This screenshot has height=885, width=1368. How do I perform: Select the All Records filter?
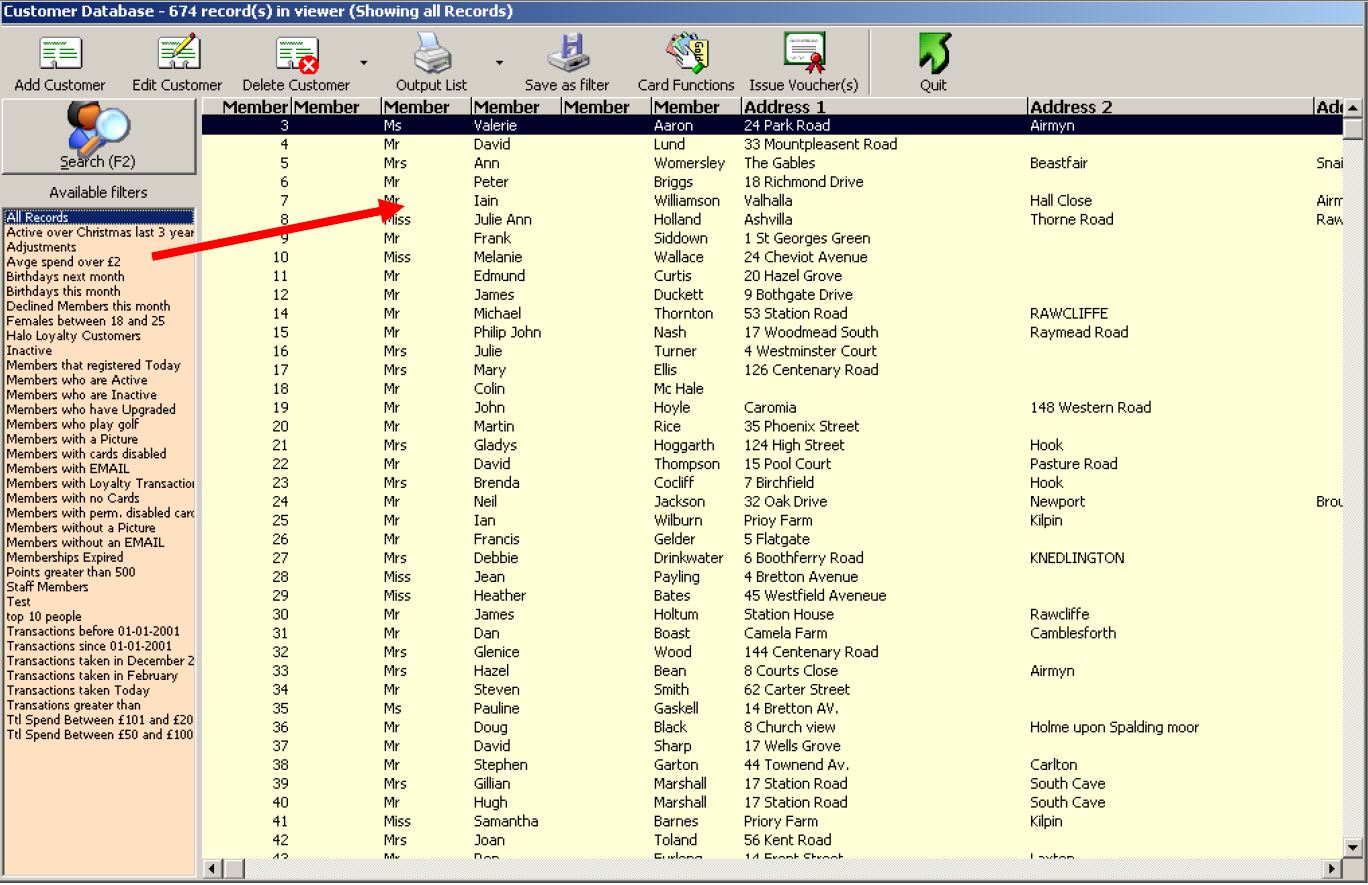[x=99, y=217]
